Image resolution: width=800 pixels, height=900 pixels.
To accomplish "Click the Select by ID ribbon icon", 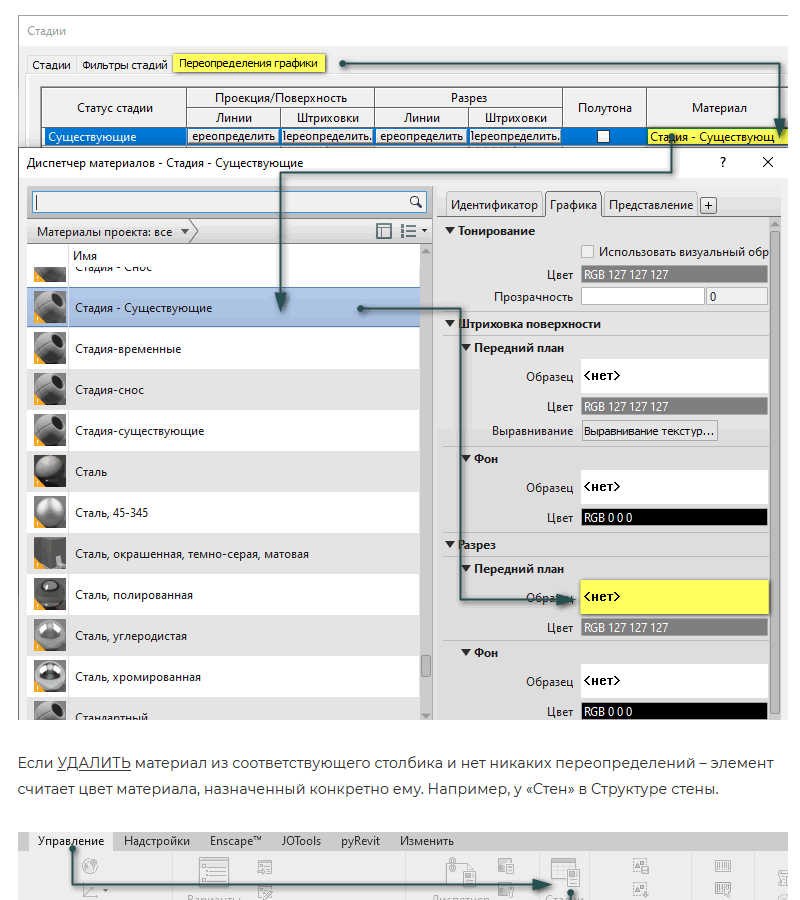I will [723, 889].
